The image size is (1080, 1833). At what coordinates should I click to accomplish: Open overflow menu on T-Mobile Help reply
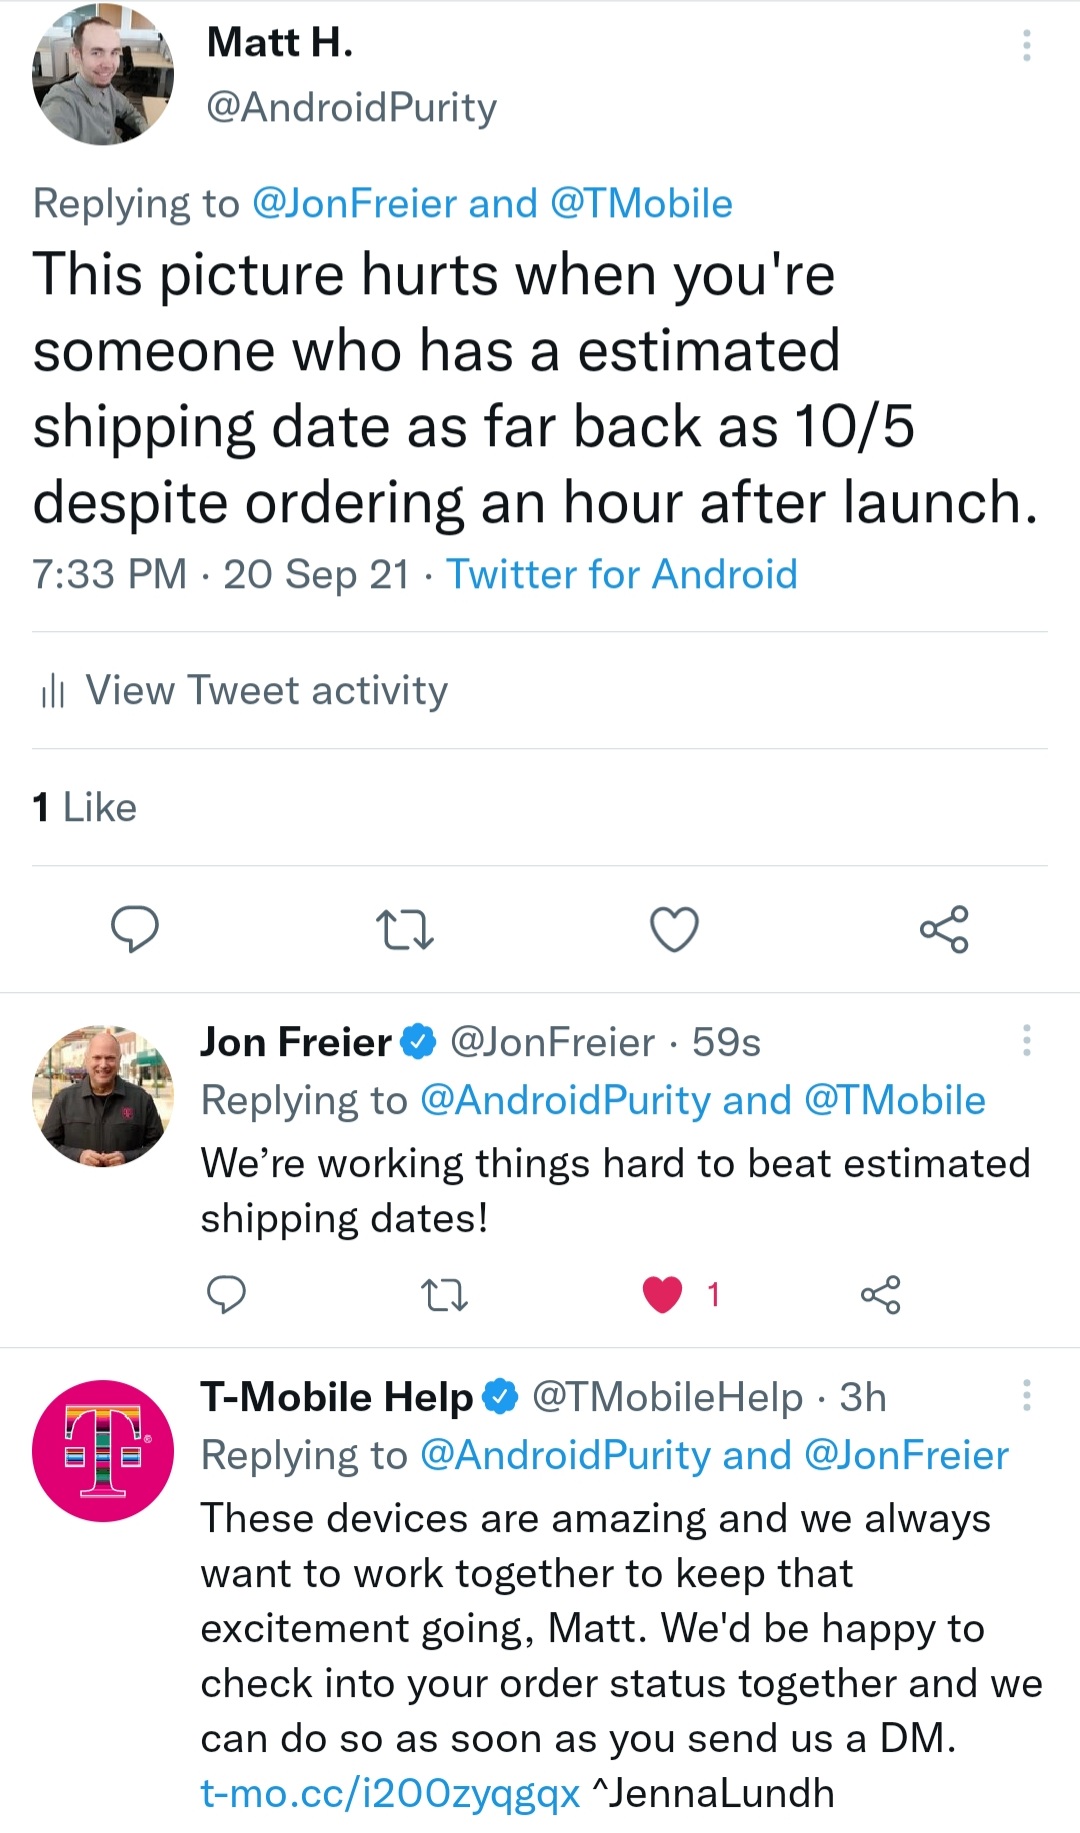click(x=1026, y=1396)
